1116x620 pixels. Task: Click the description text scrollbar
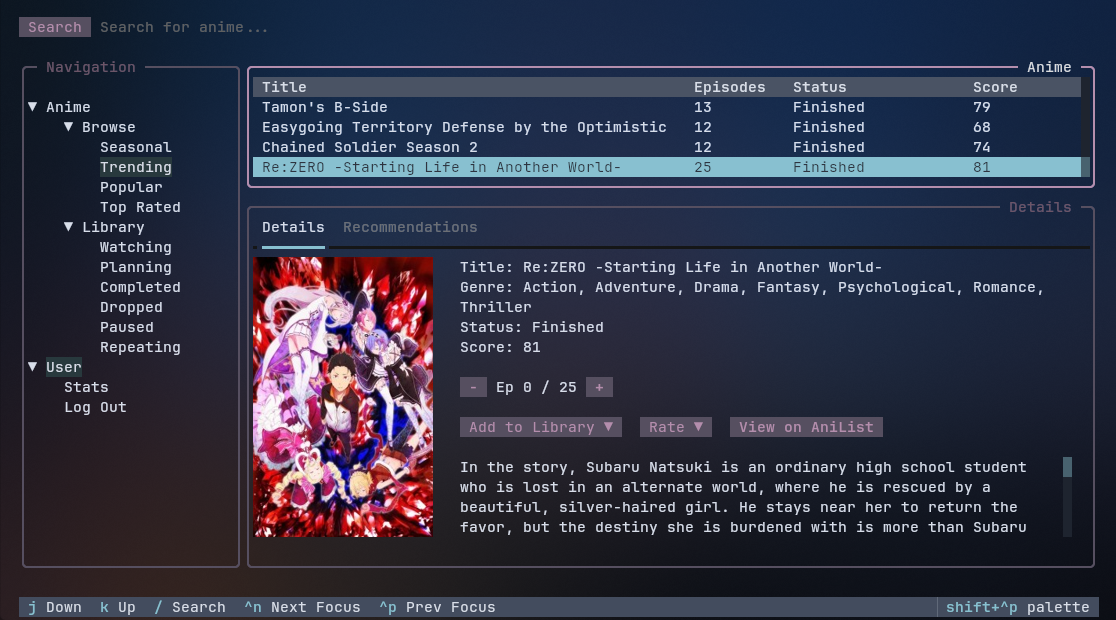[1067, 497]
